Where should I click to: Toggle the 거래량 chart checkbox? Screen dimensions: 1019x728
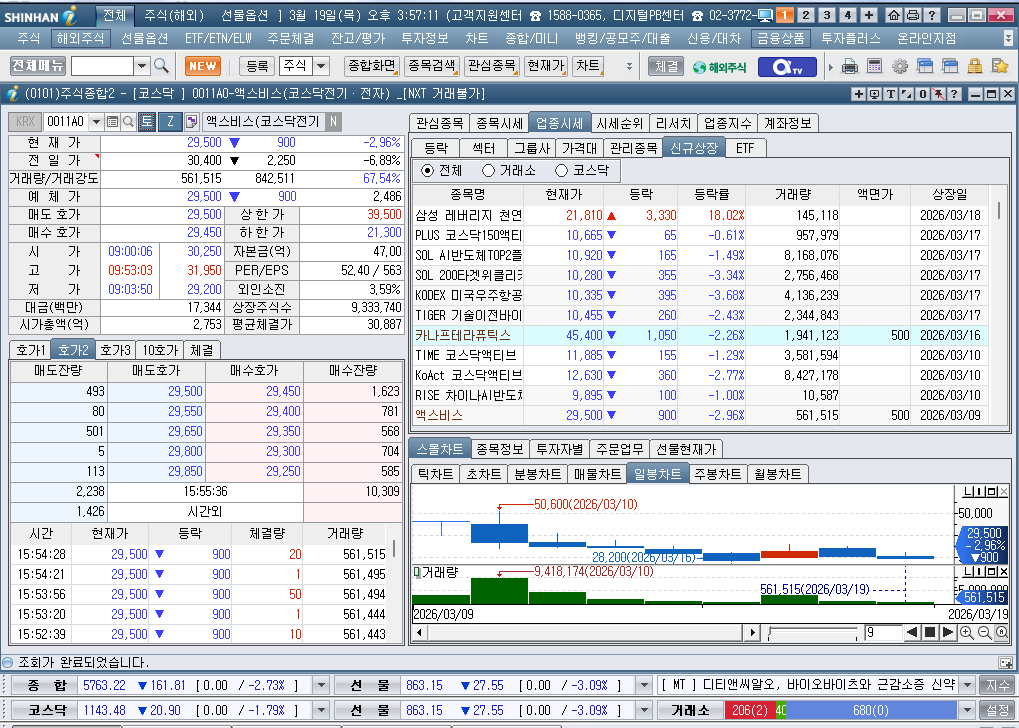pyautogui.click(x=417, y=572)
